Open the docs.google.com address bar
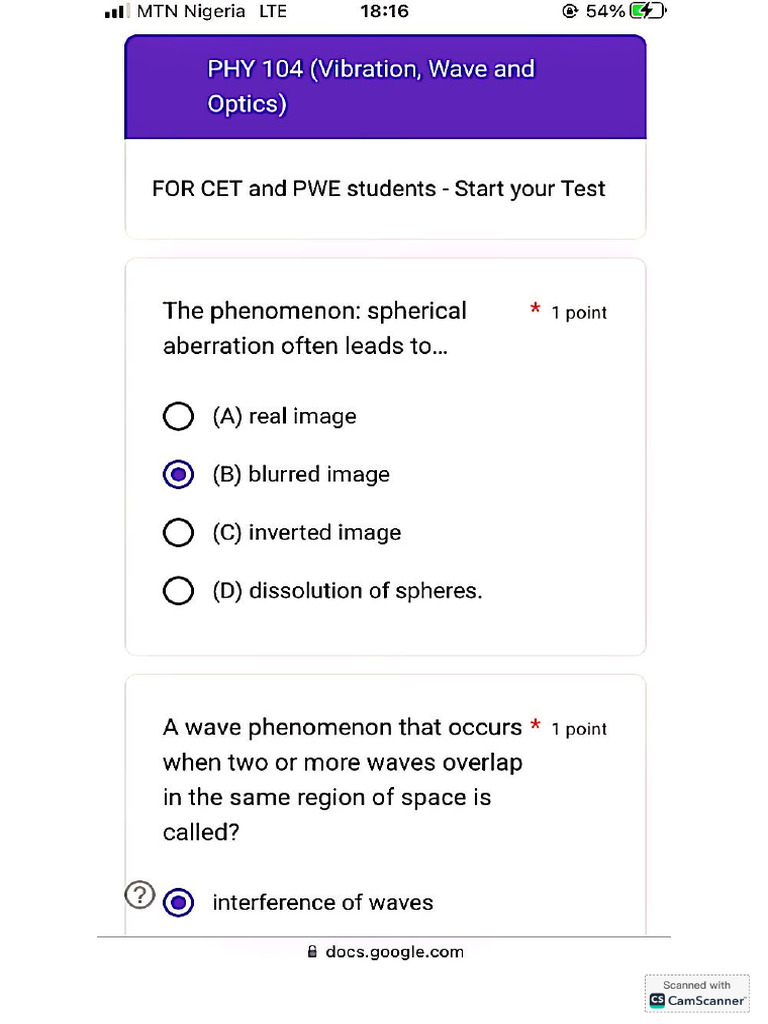 pos(385,952)
